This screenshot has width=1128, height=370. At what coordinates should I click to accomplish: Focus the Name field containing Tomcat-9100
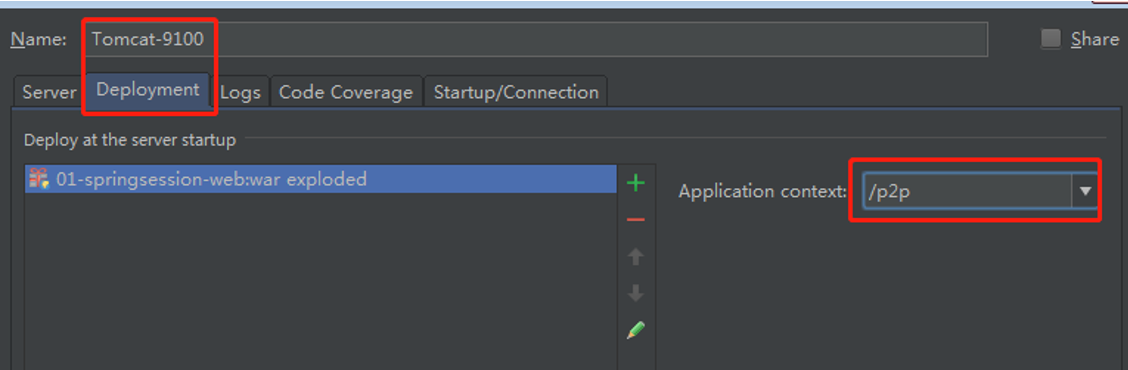coord(536,40)
